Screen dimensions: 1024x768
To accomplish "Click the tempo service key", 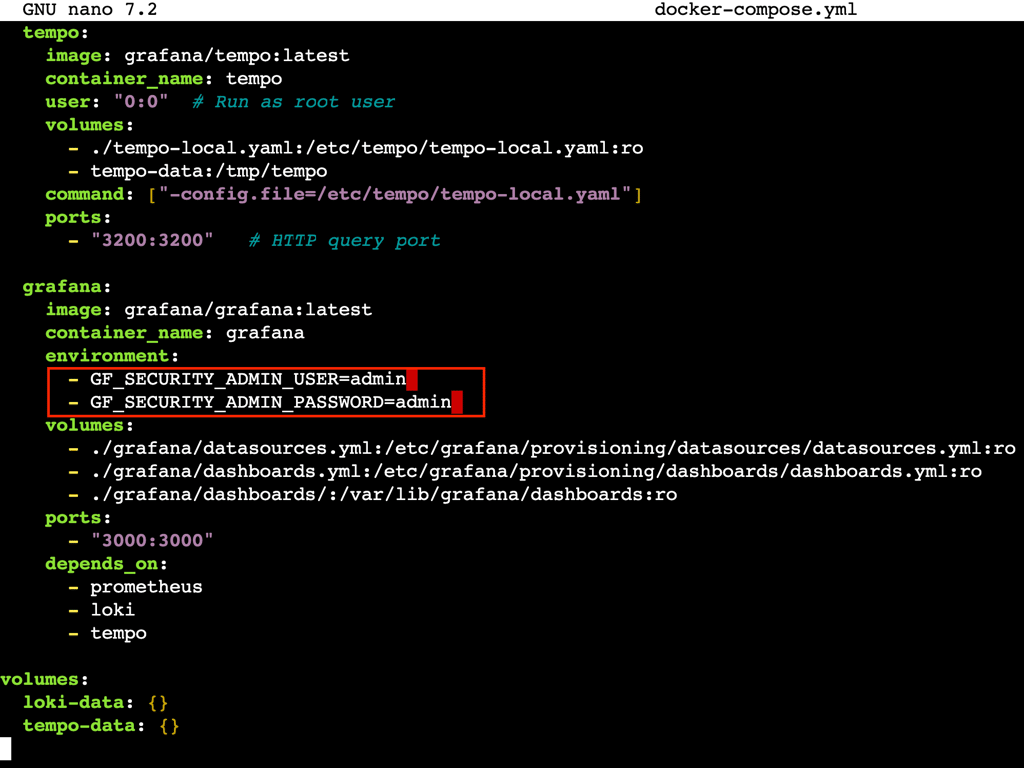I will [x=46, y=32].
